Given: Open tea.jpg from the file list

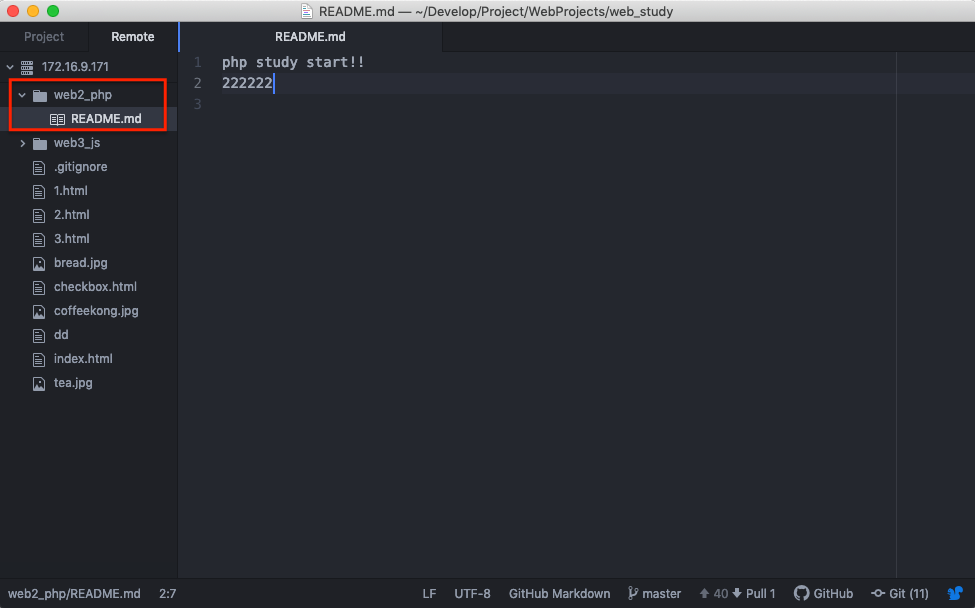Looking at the screenshot, I should point(73,383).
